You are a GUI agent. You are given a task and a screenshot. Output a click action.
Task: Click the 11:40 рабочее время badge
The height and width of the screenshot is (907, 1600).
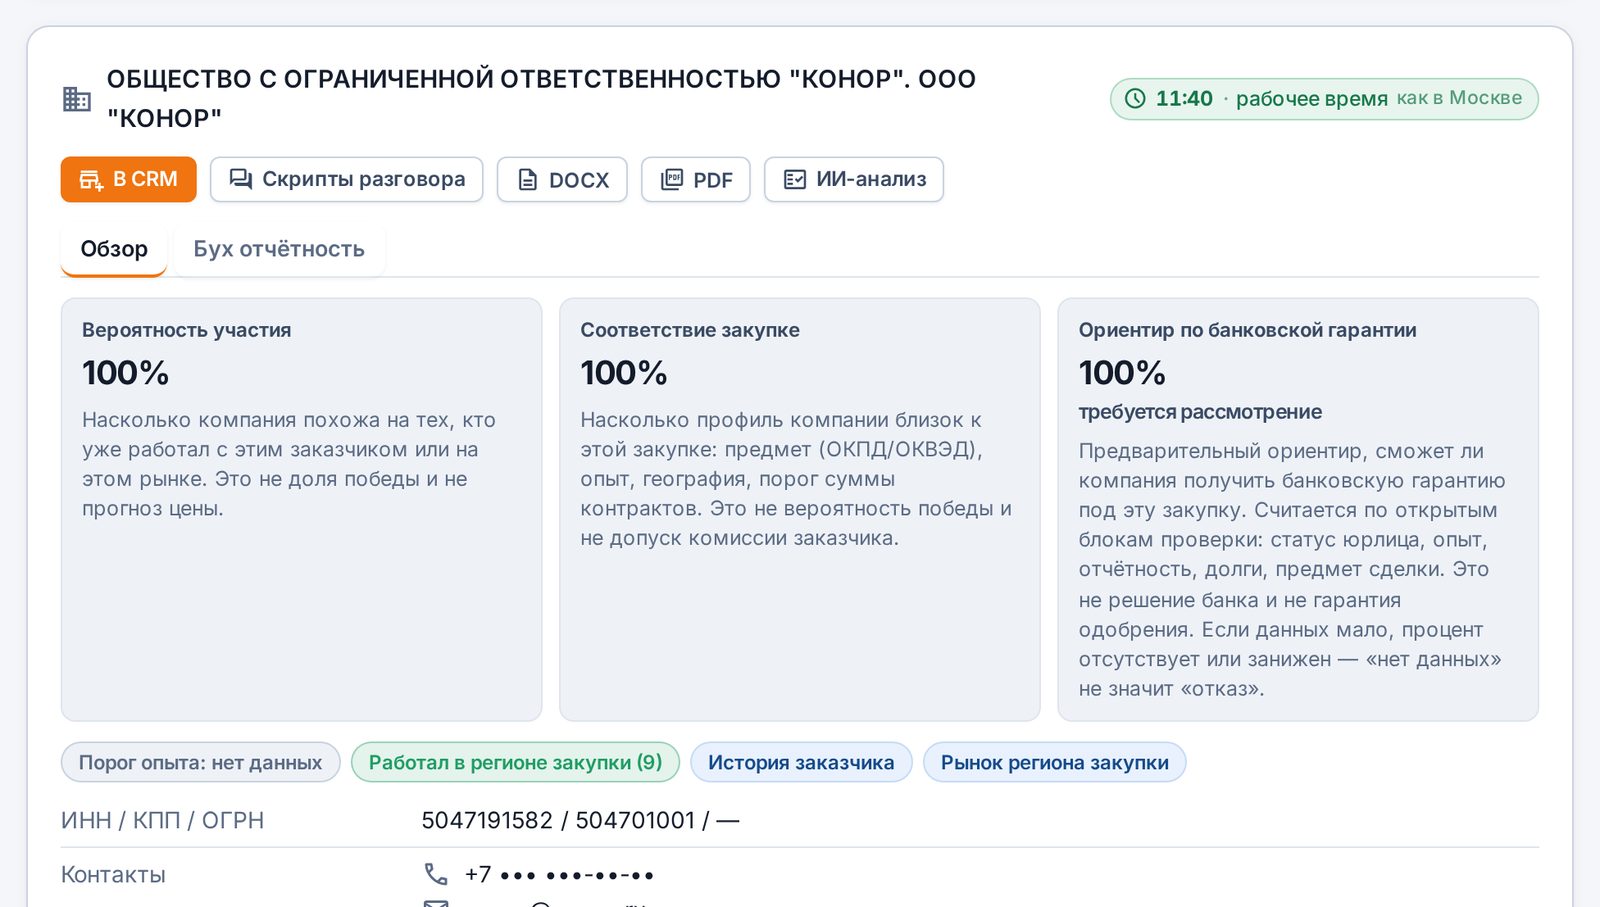coord(1324,99)
